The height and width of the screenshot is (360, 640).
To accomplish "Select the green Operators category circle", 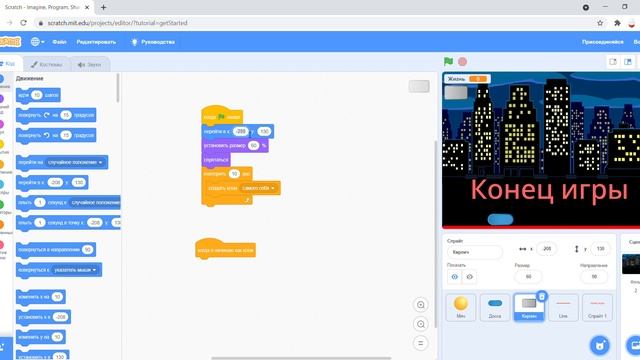I will coord(2,204).
